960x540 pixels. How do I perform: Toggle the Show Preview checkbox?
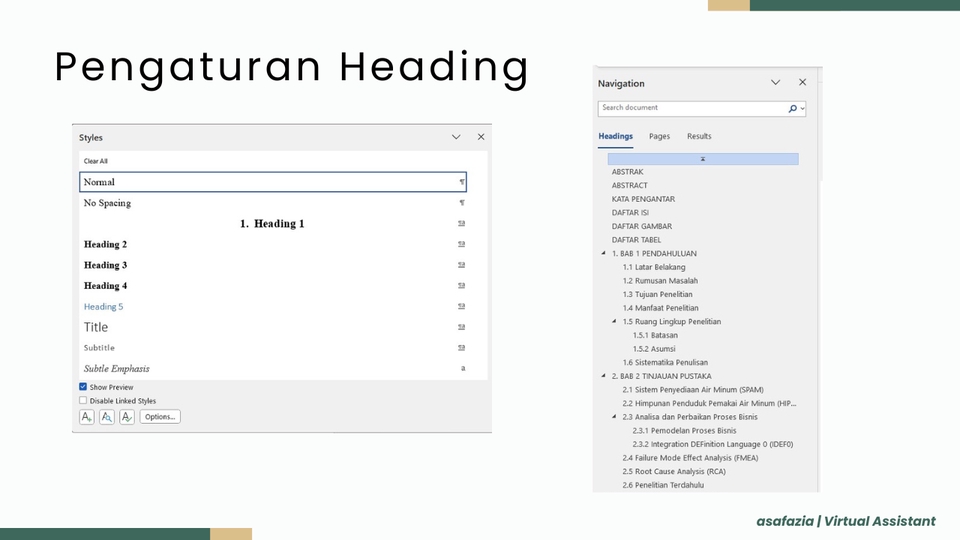click(x=83, y=387)
